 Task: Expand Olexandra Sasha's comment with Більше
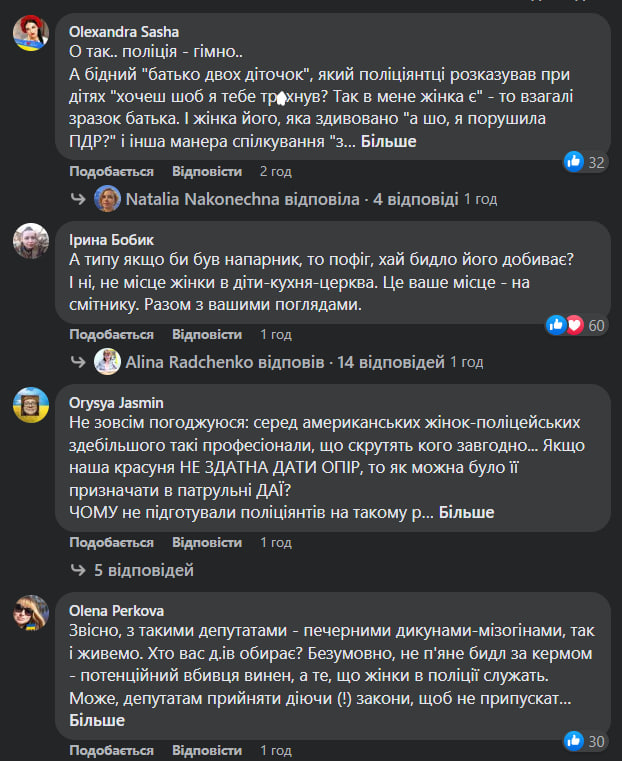pos(389,142)
